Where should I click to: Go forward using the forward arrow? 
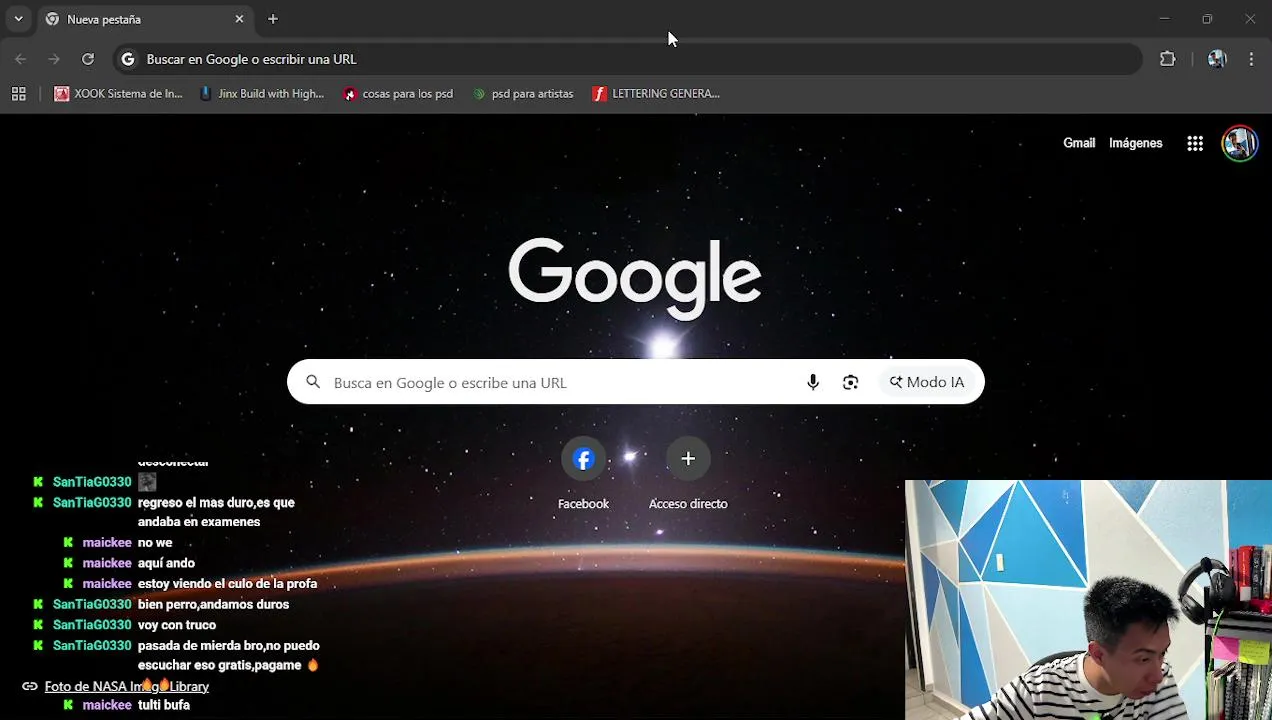click(54, 59)
